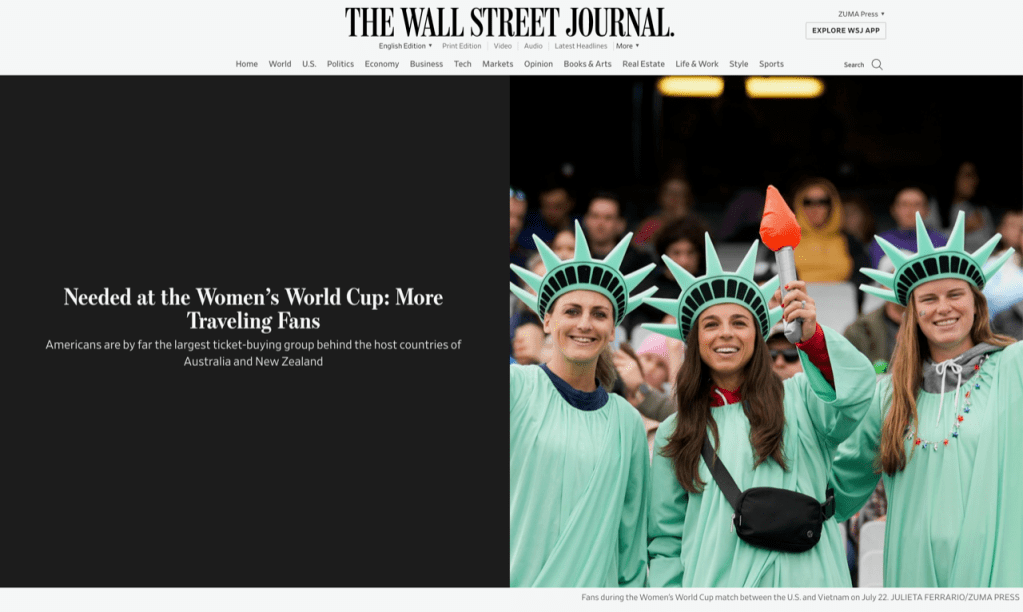Open the ZUMA Press account dropdown

coord(860,14)
